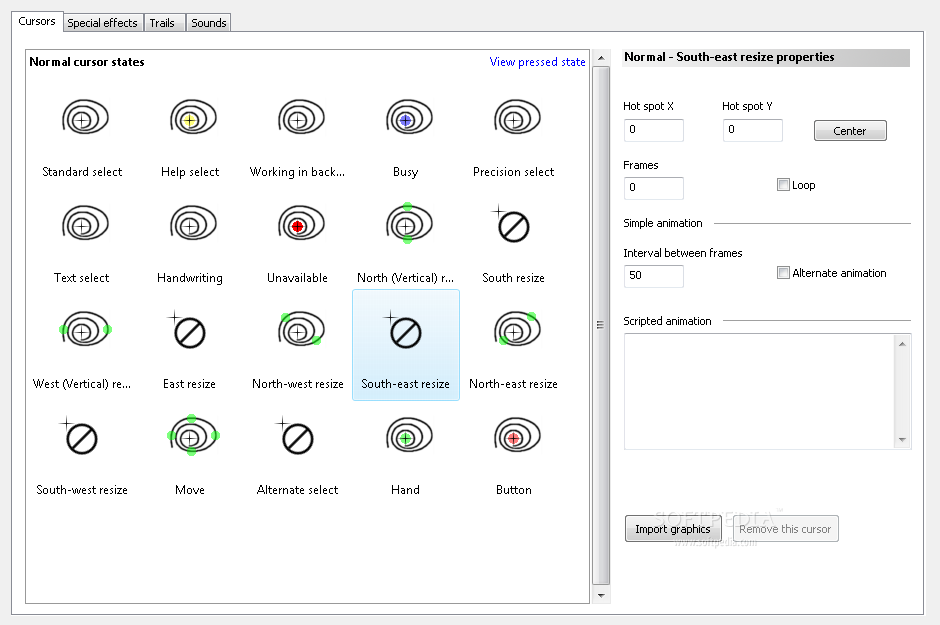The image size is (940, 625).
Task: Click the 'Handwriting' label
Action: [x=190, y=278]
